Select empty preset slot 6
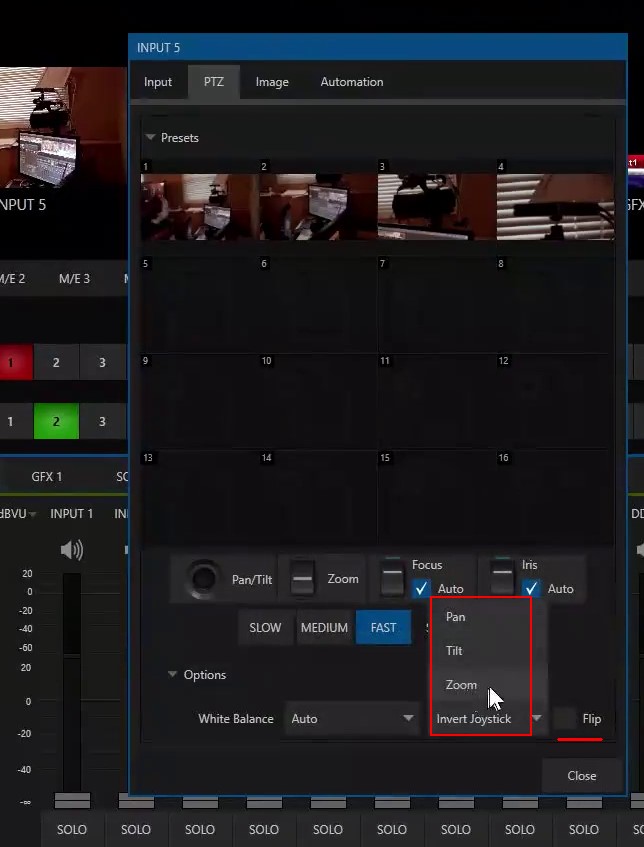The height and width of the screenshot is (847, 644). (x=318, y=304)
